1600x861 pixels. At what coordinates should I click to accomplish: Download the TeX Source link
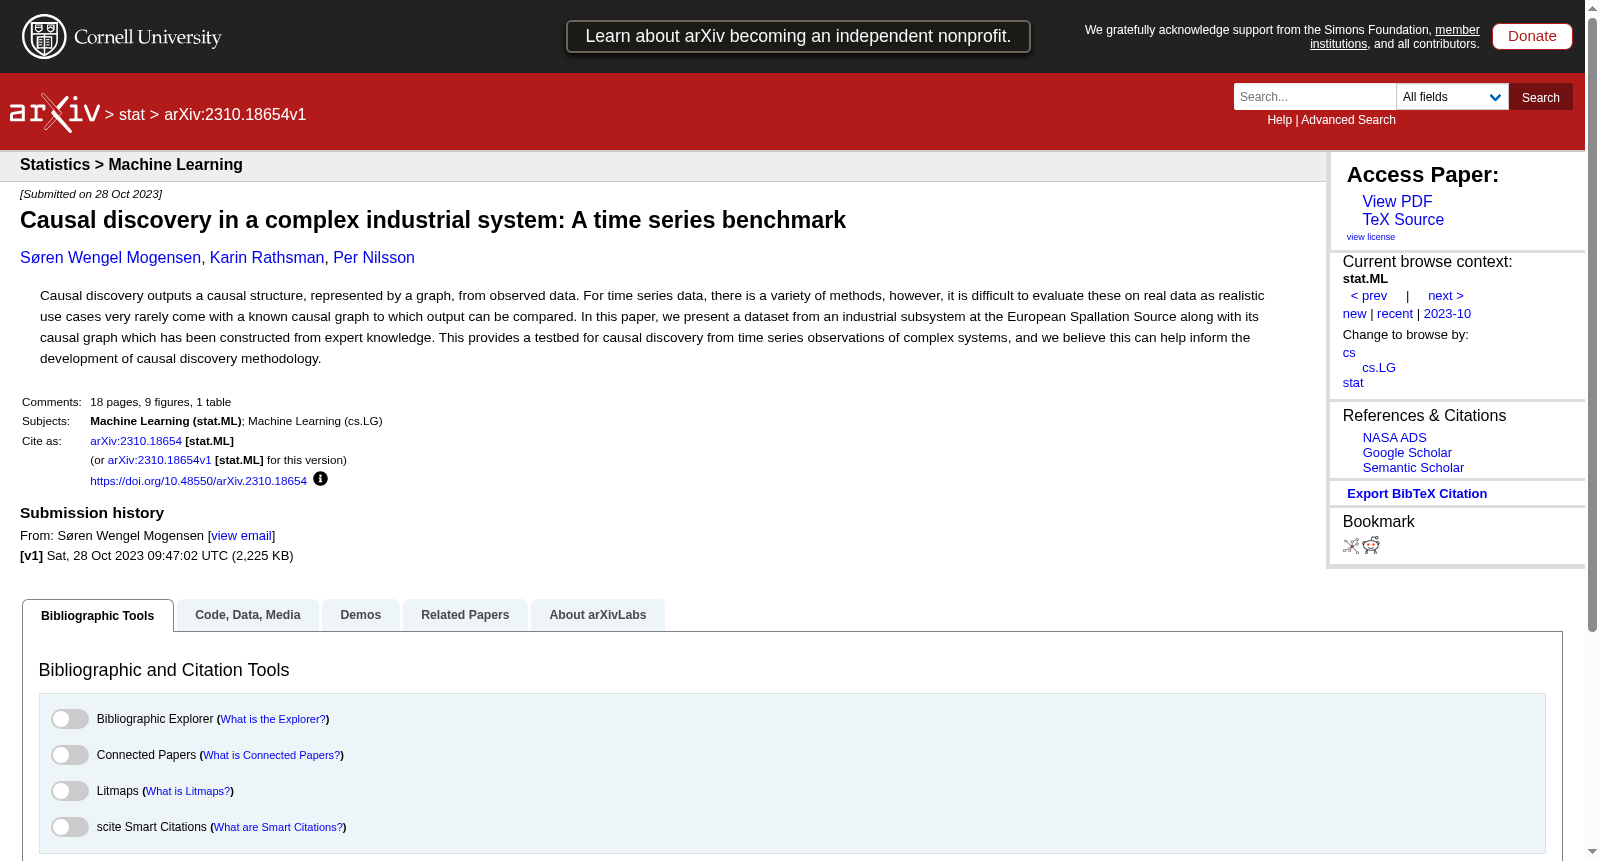[x=1403, y=219]
